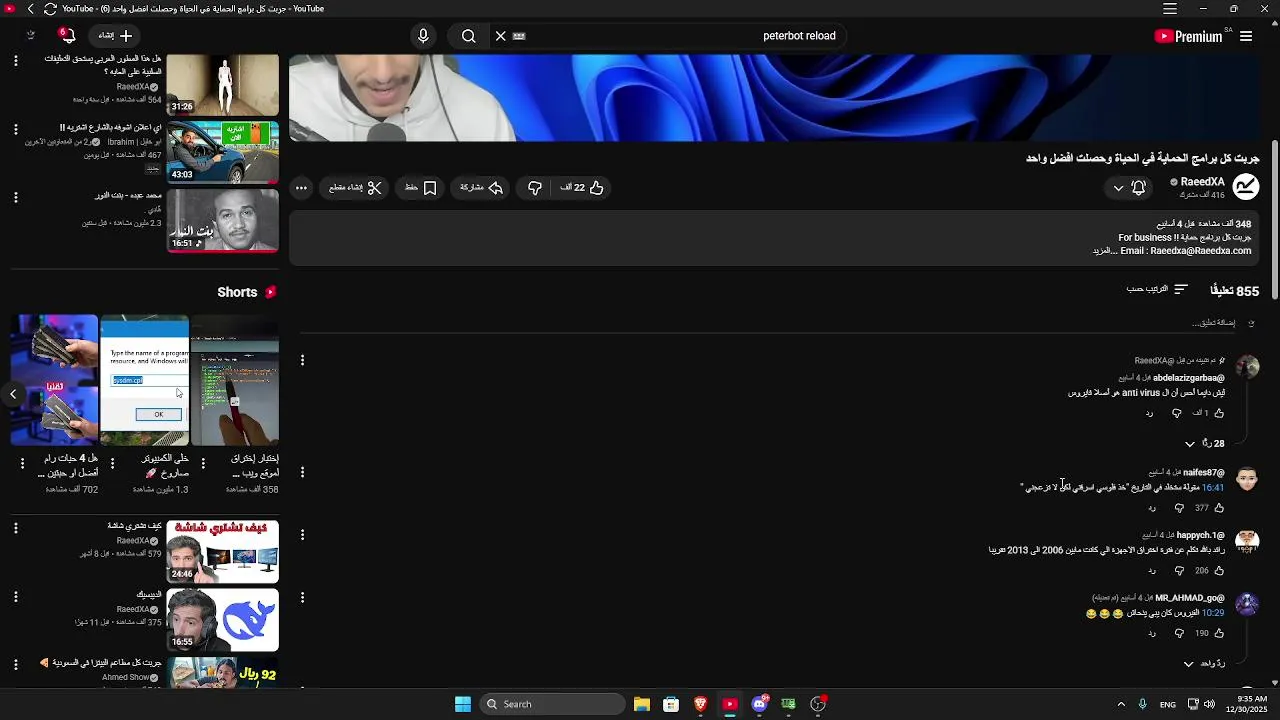Viewport: 1280px width, 720px height.
Task: Expand the description with the more link
Action: coord(1103,251)
